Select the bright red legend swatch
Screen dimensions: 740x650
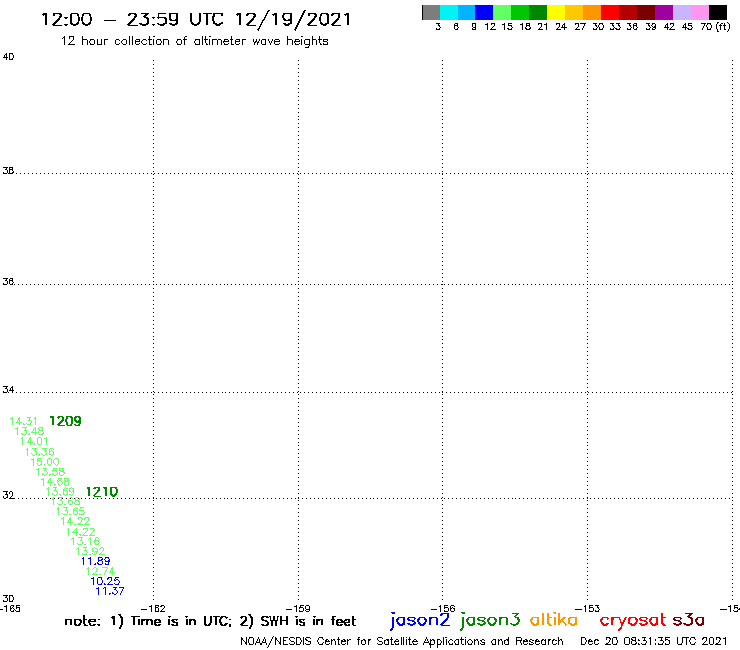pos(610,12)
